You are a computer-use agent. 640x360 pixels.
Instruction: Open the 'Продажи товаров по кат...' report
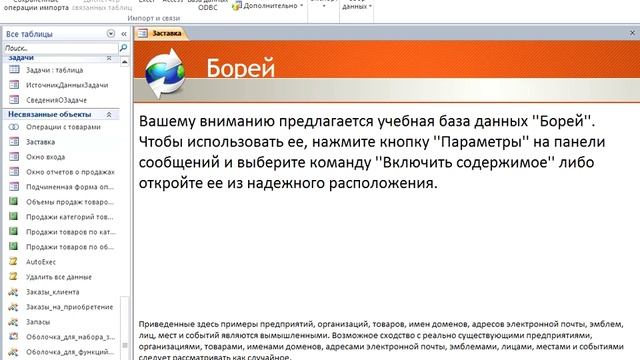(71, 232)
